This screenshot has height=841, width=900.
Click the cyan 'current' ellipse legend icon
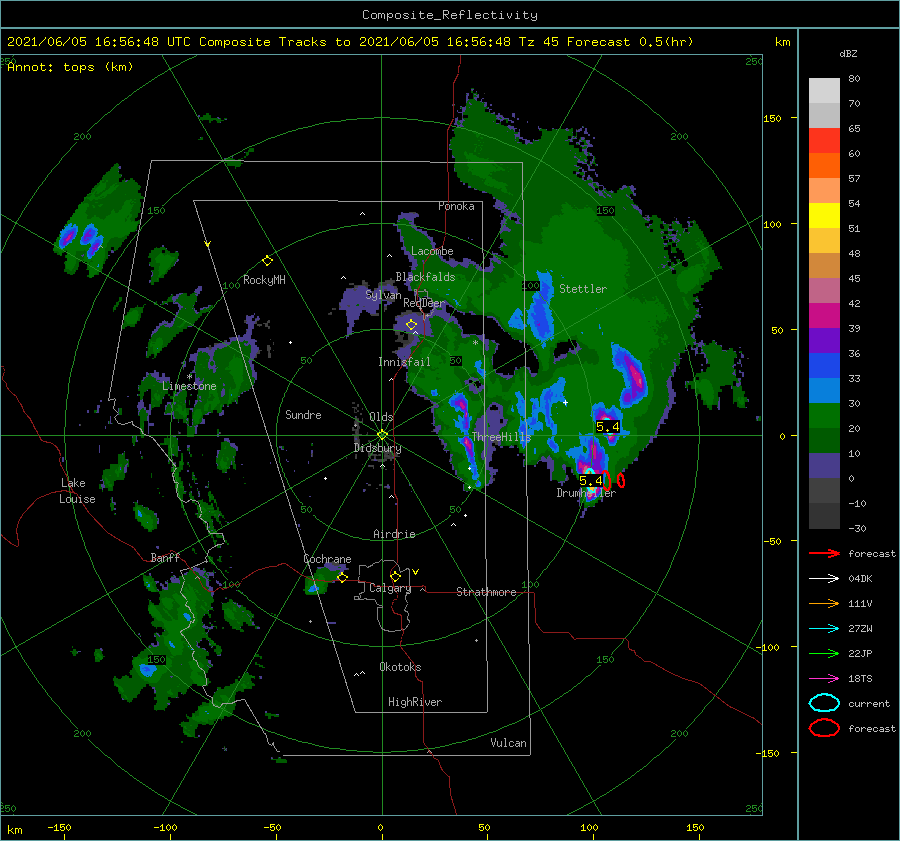coord(824,703)
